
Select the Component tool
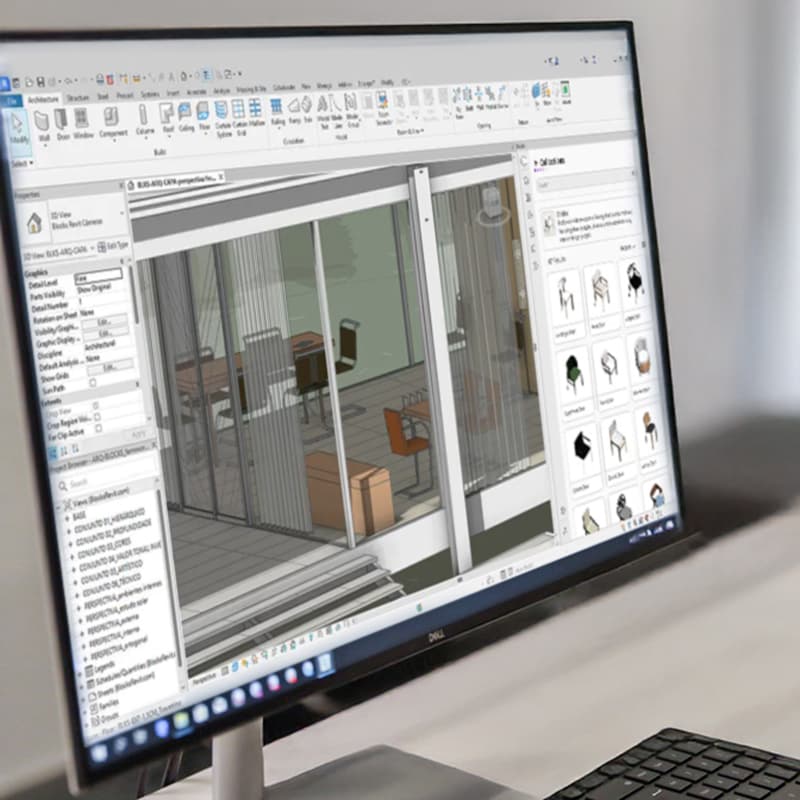tap(112, 122)
